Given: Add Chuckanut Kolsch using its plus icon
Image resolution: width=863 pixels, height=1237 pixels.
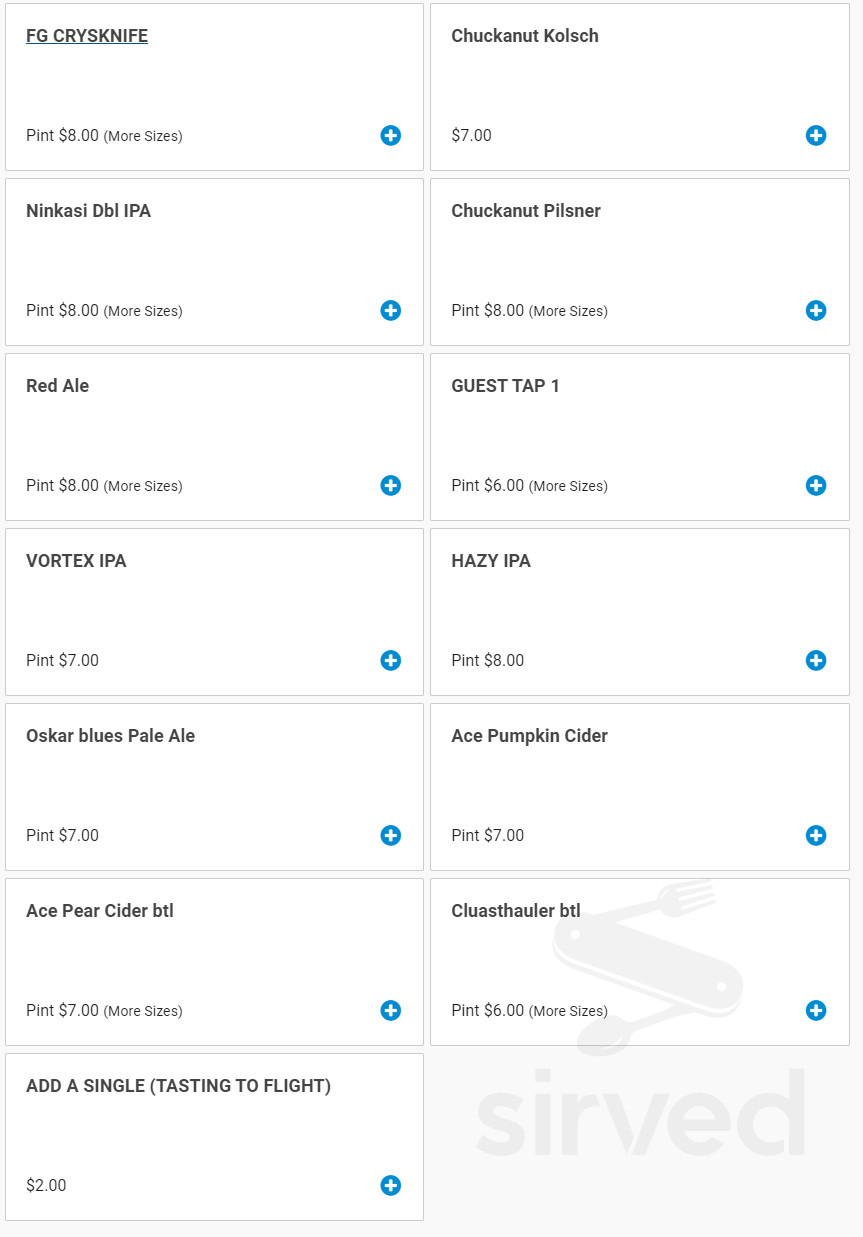Looking at the screenshot, I should 816,135.
